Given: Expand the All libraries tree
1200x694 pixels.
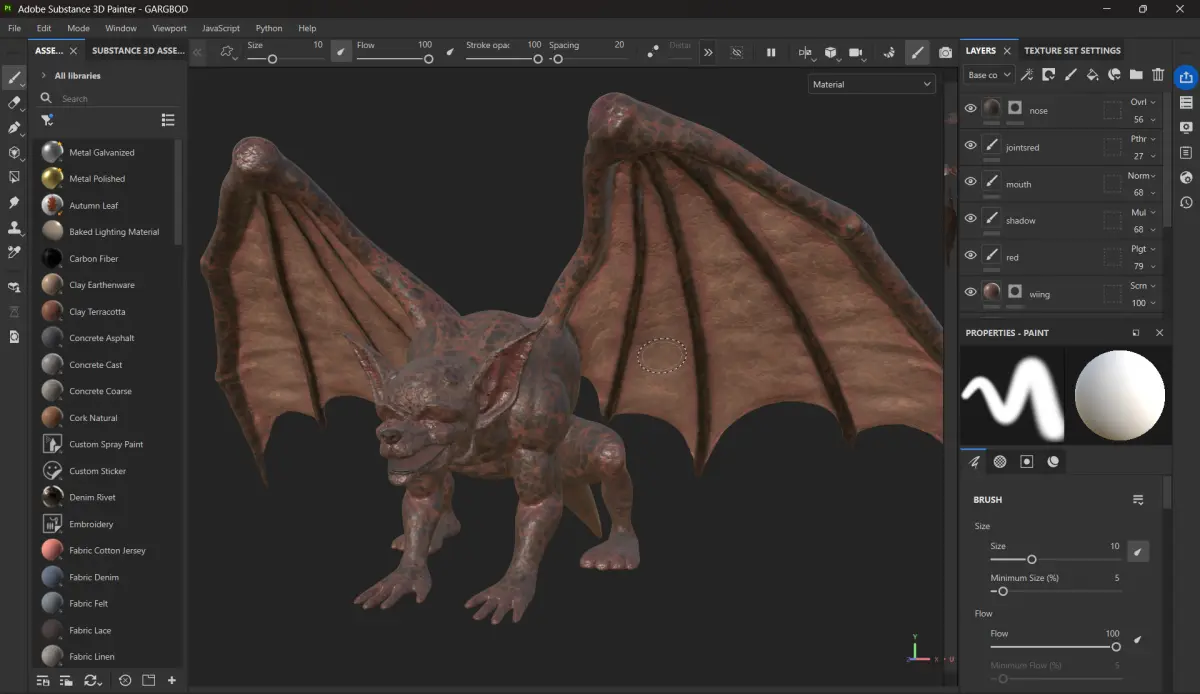Looking at the screenshot, I should click(43, 76).
